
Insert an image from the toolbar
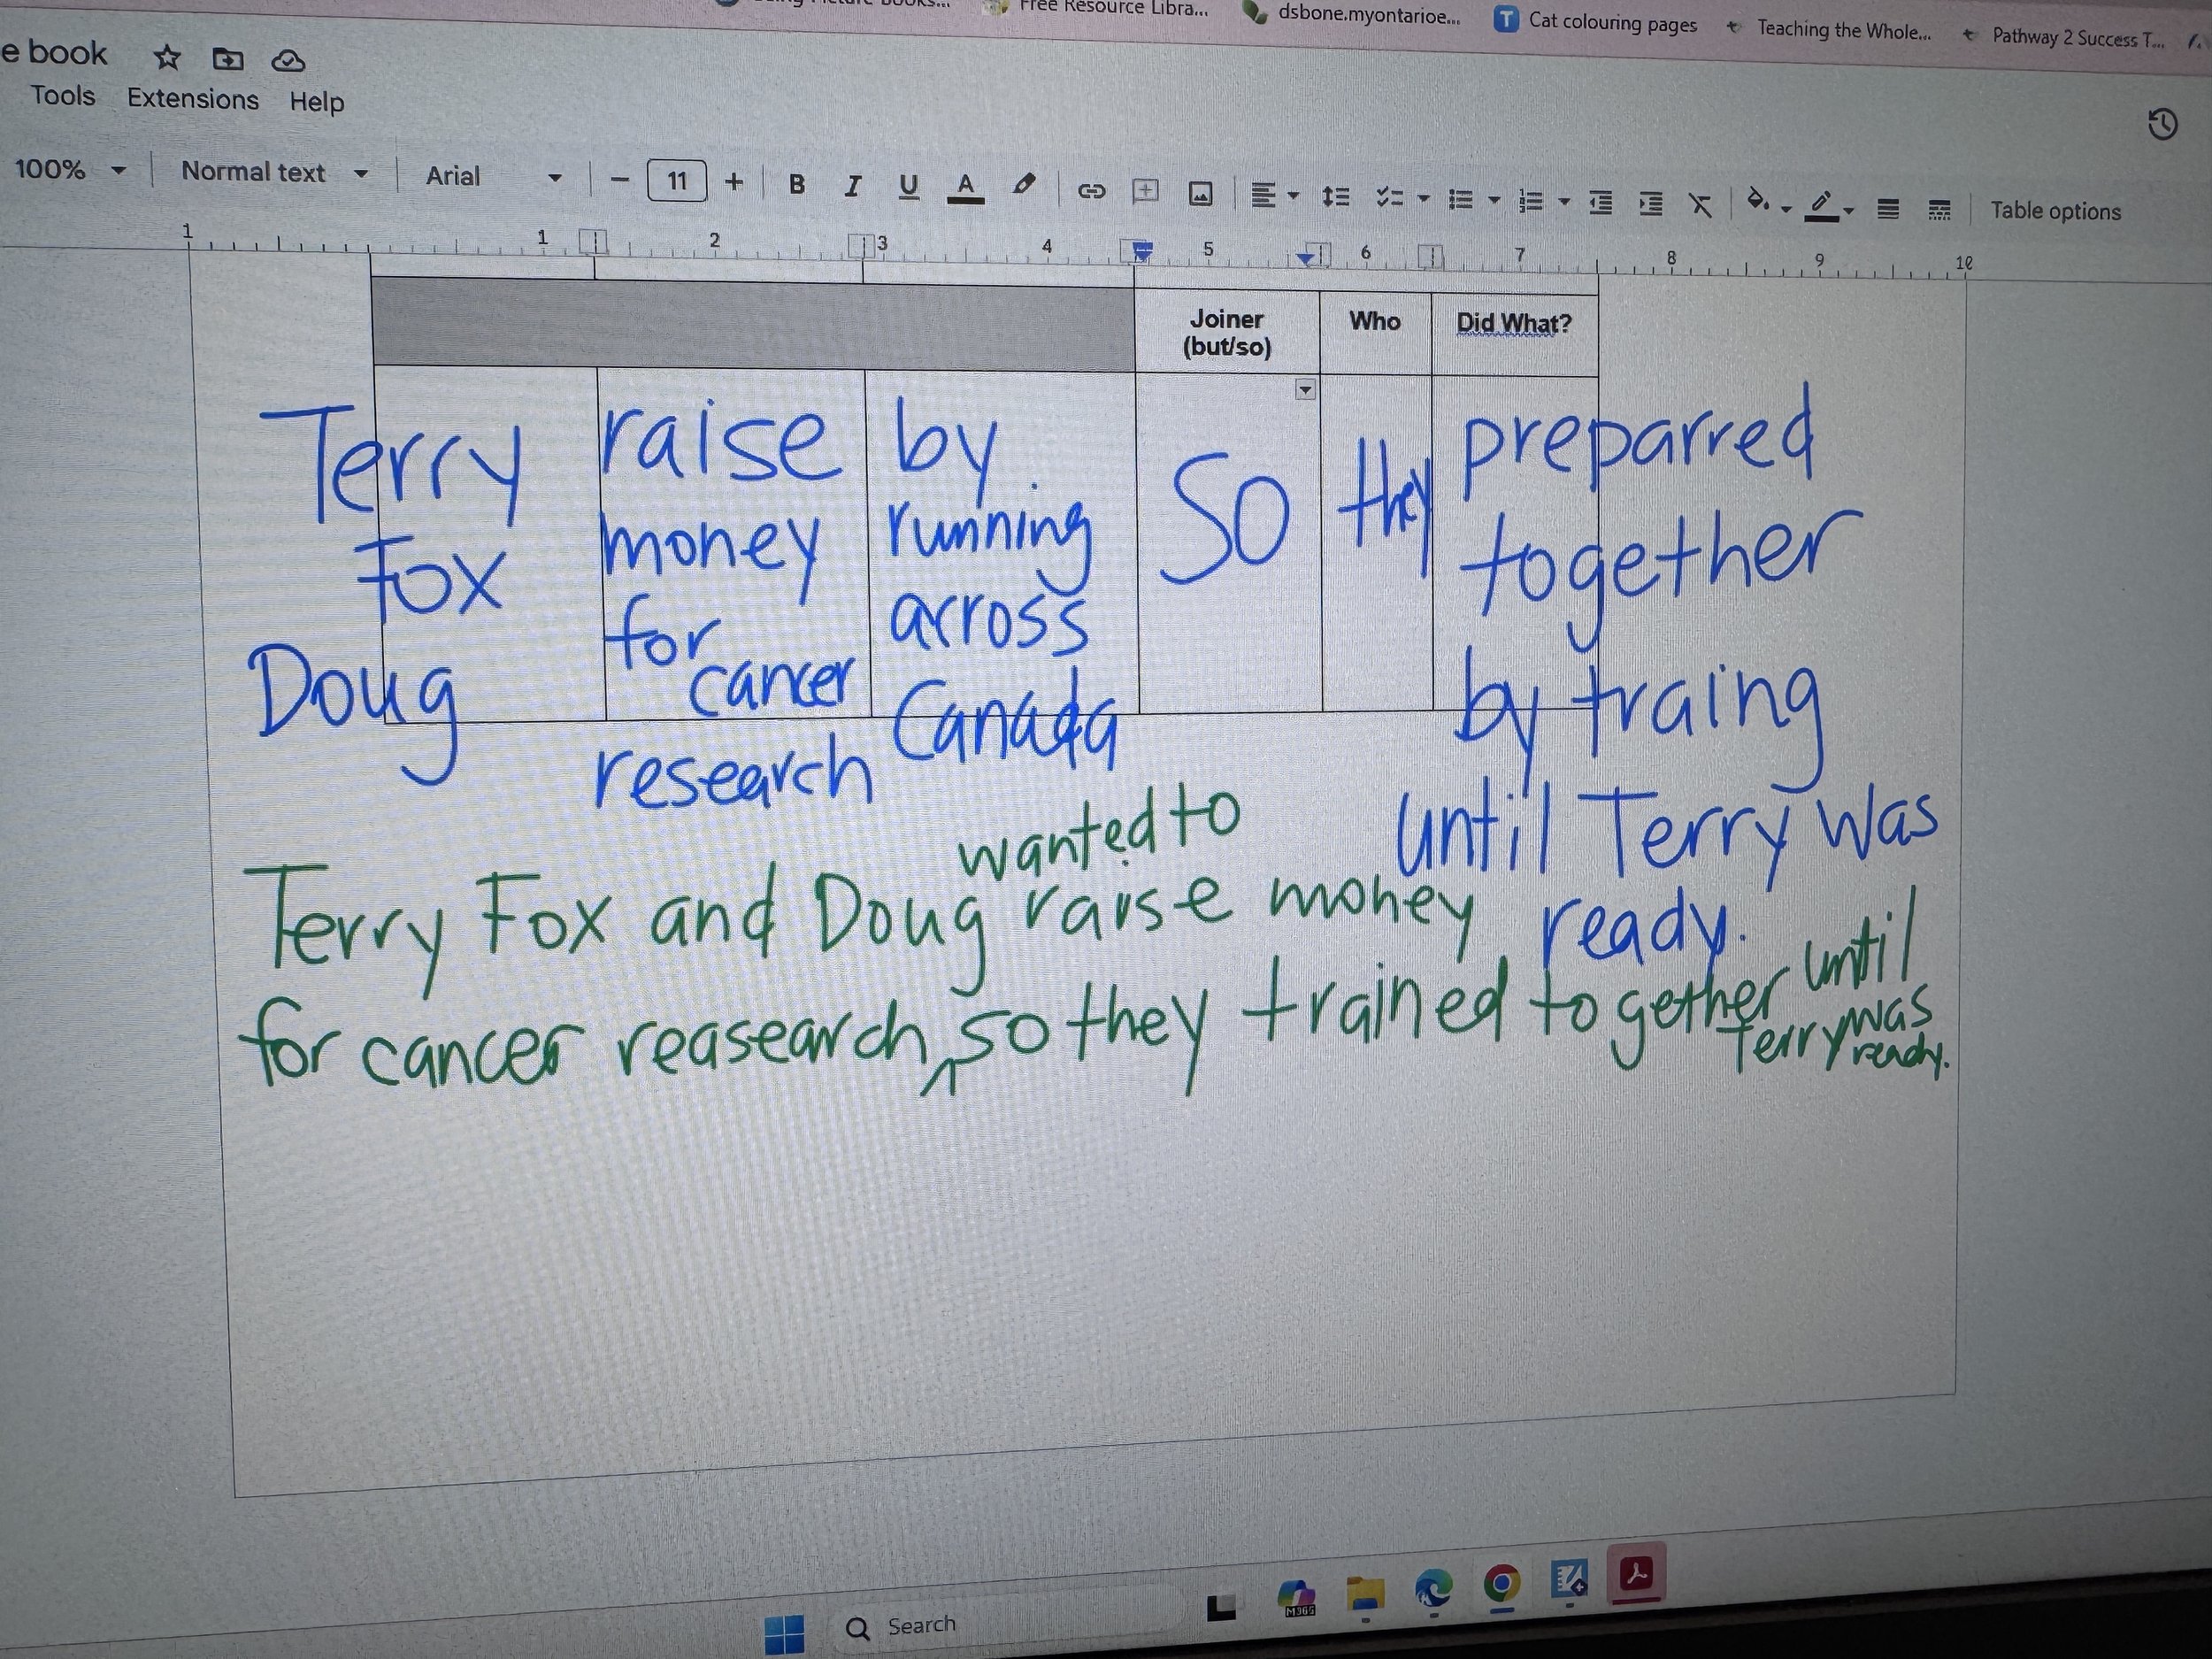click(1201, 194)
